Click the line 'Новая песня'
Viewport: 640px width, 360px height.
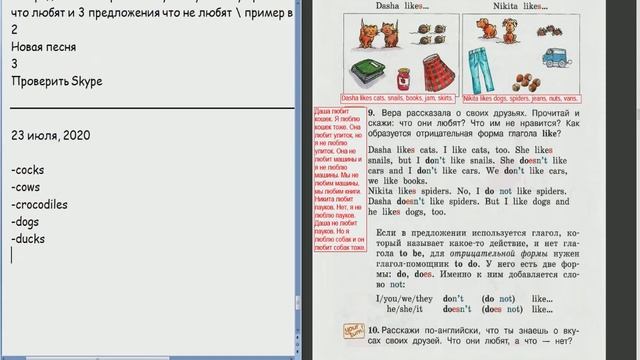click(x=43, y=47)
